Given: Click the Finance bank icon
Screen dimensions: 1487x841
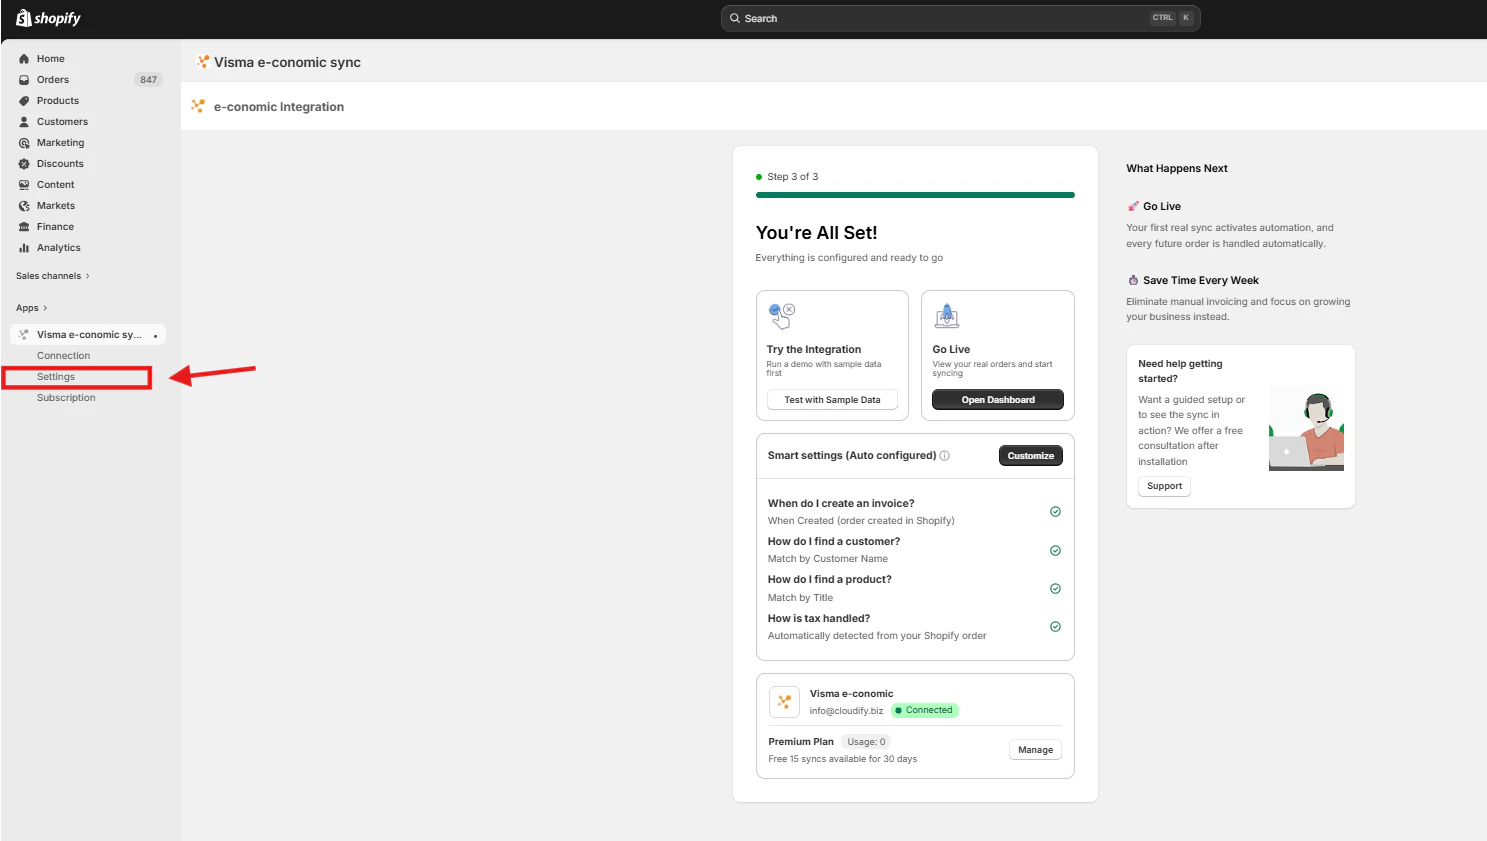Looking at the screenshot, I should (x=24, y=227).
